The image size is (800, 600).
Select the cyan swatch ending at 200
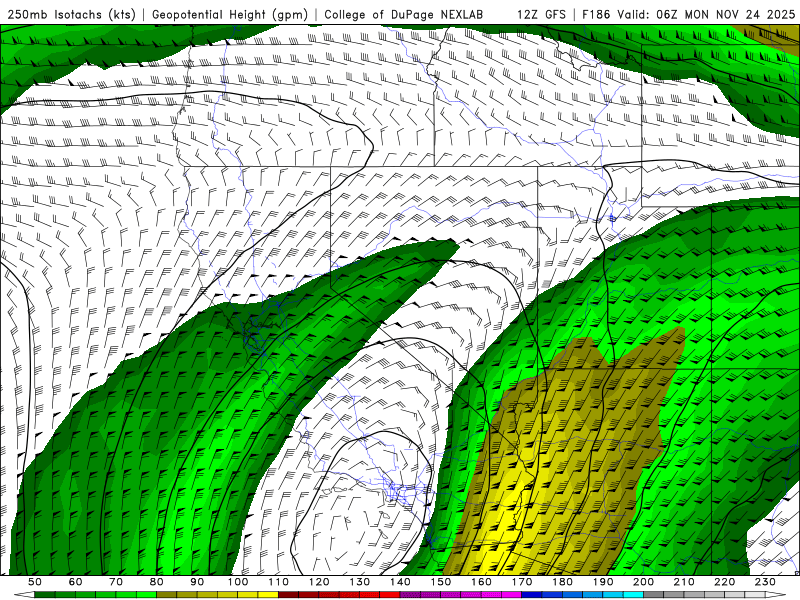[633, 595]
